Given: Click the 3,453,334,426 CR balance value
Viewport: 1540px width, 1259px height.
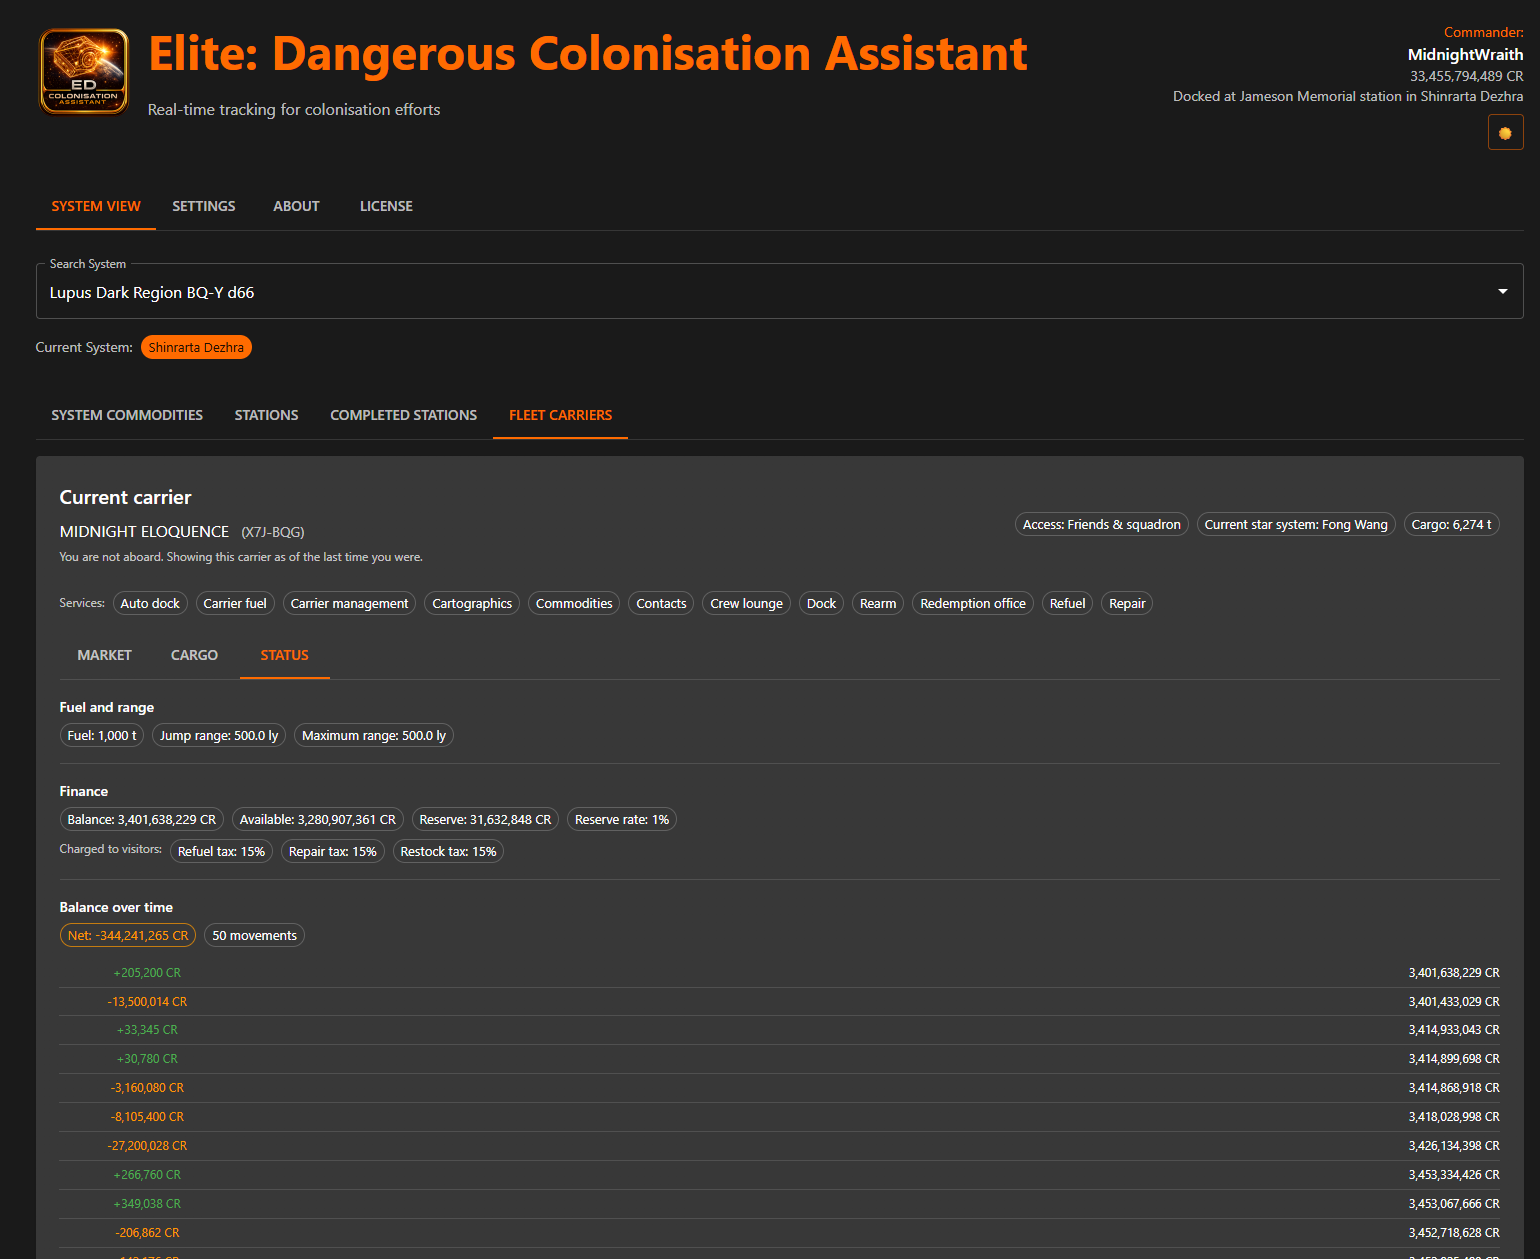Looking at the screenshot, I should point(1454,1175).
